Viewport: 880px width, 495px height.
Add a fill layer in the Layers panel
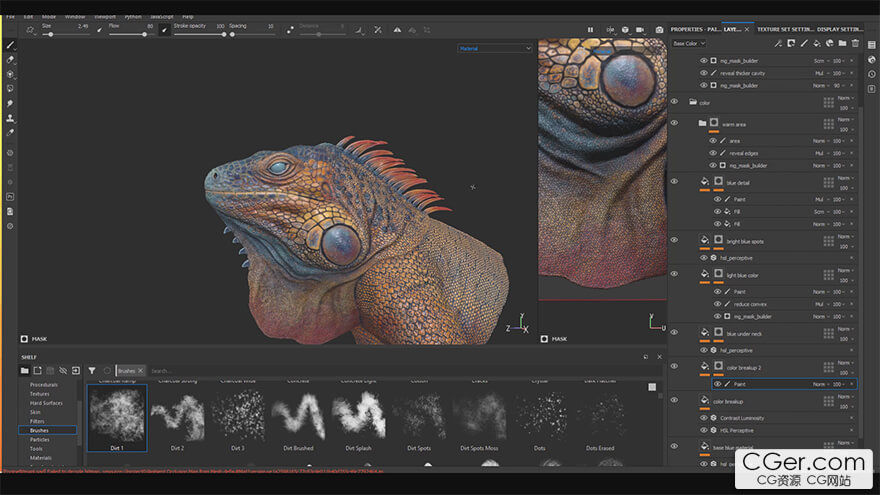(817, 43)
